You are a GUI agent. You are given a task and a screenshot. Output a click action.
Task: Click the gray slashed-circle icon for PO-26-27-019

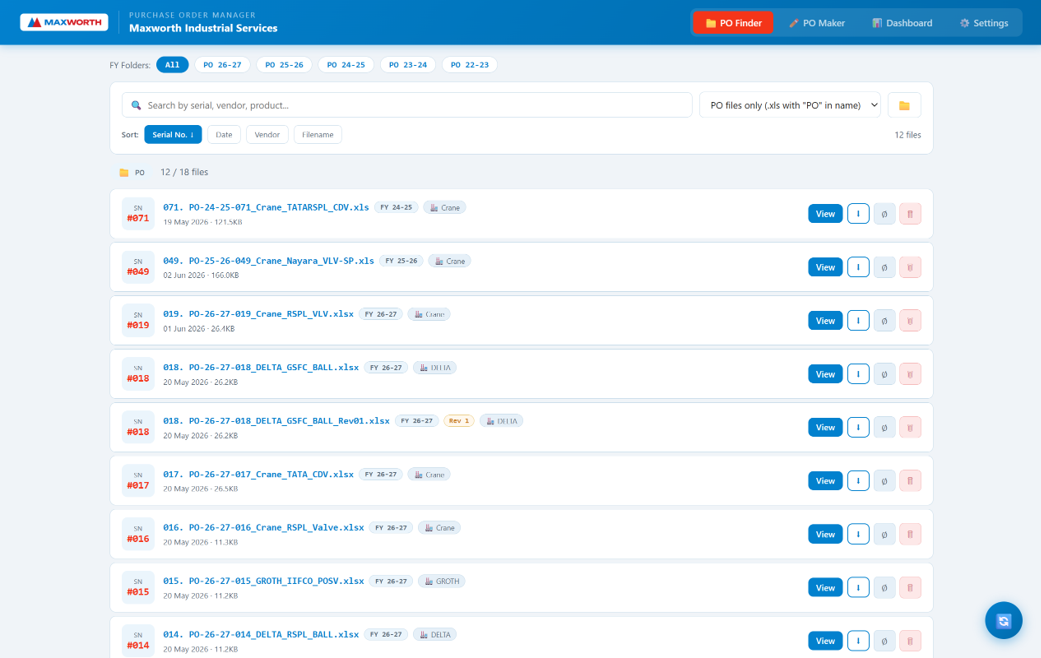tap(884, 321)
